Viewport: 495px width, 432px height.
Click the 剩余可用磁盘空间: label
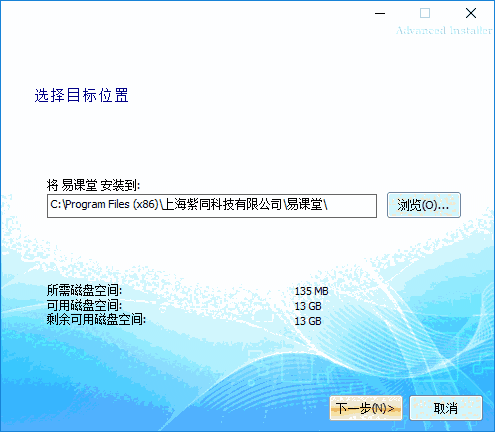coord(96,319)
